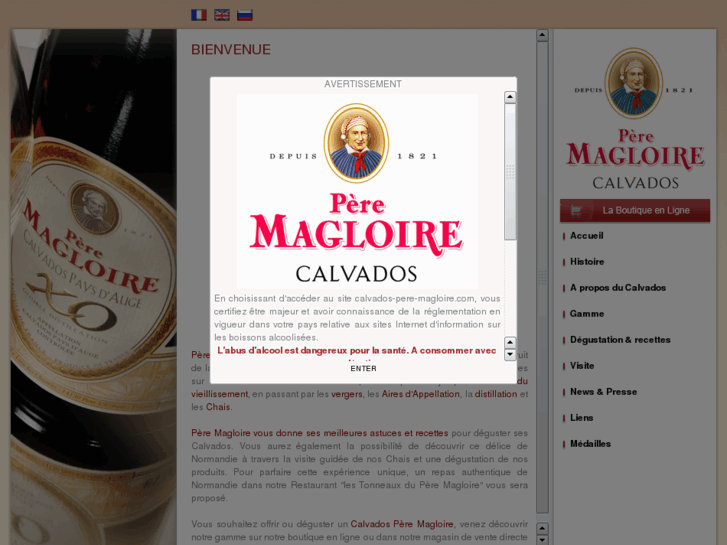Image resolution: width=727 pixels, height=545 pixels.
Task: Open Calvados Père Magloire link
Action: (402, 524)
